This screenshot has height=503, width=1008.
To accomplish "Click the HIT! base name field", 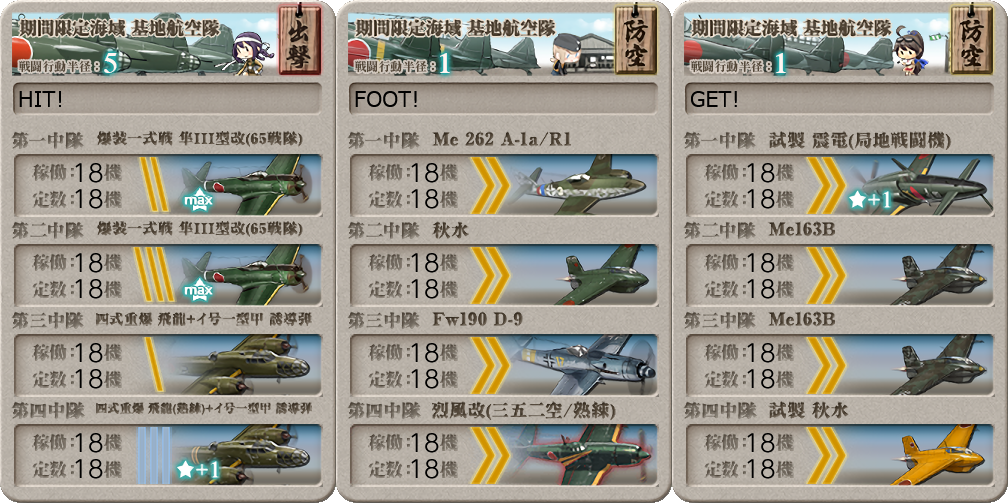I will pyautogui.click(x=167, y=99).
